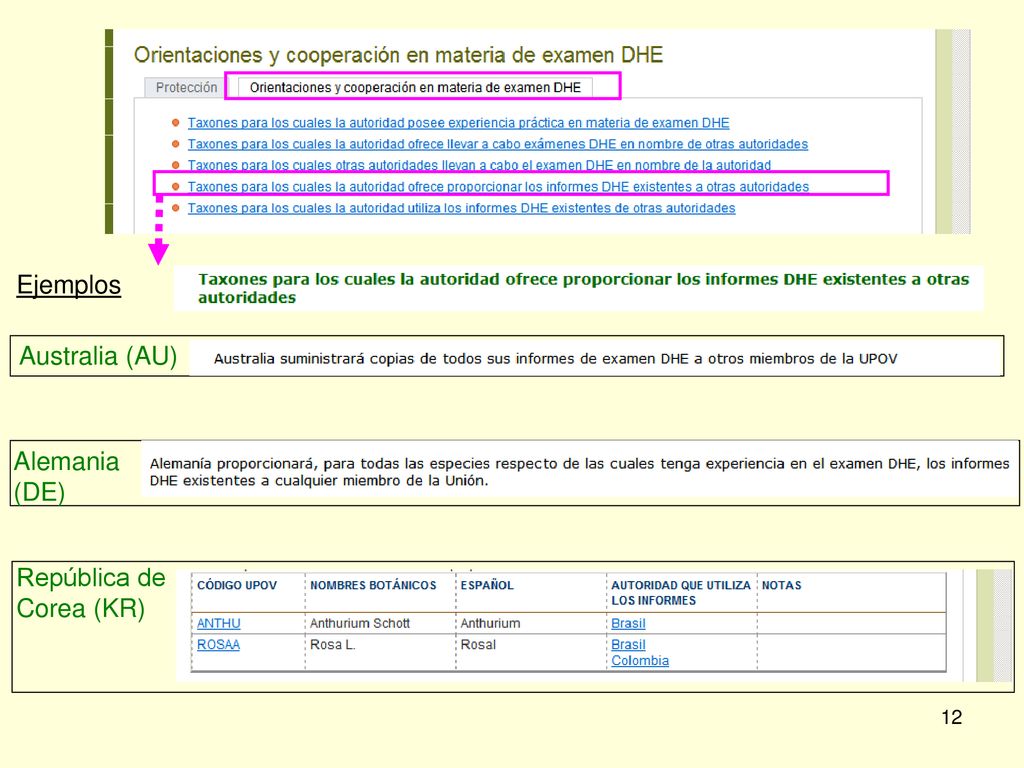This screenshot has height=768, width=1024.
Task: Click the Brasil link in the Anthurium row
Action: (x=628, y=623)
